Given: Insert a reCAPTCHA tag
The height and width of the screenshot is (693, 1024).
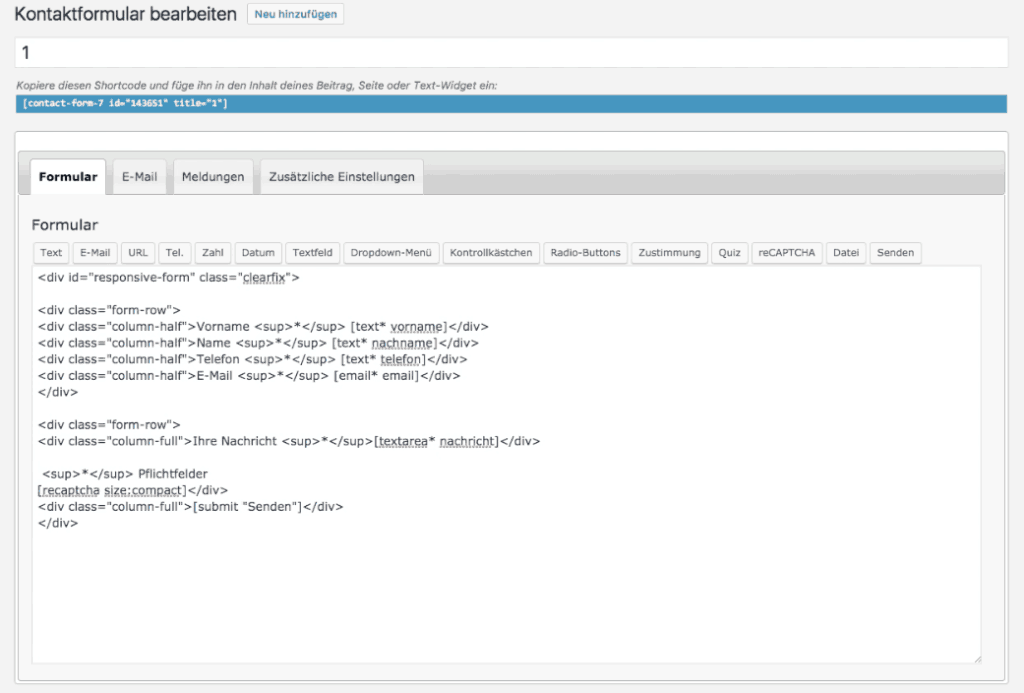Looking at the screenshot, I should [x=787, y=253].
